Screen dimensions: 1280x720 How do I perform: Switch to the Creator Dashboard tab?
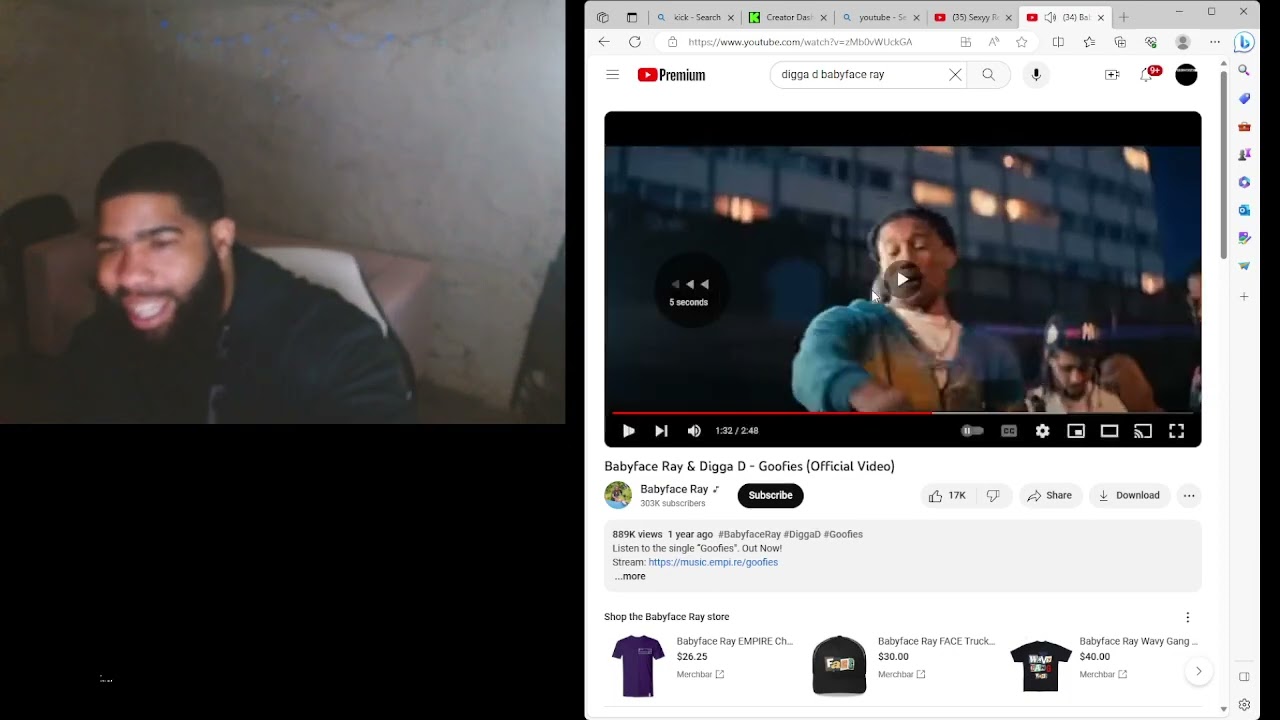point(786,17)
